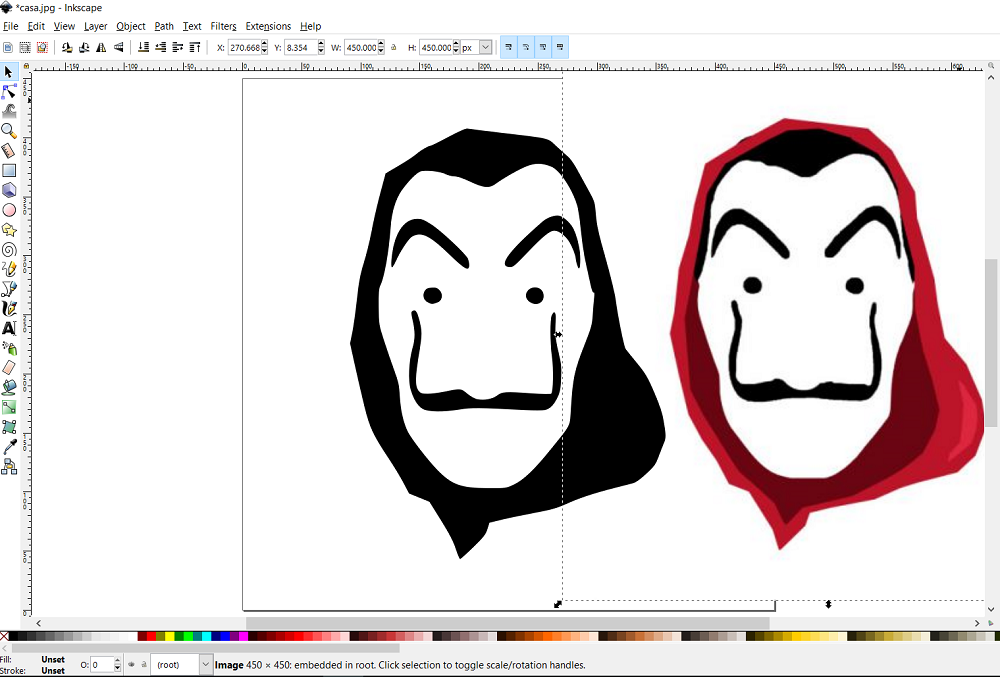Screen dimensions: 1000x677
Task: Toggle current layer visibility eye
Action: point(131,664)
